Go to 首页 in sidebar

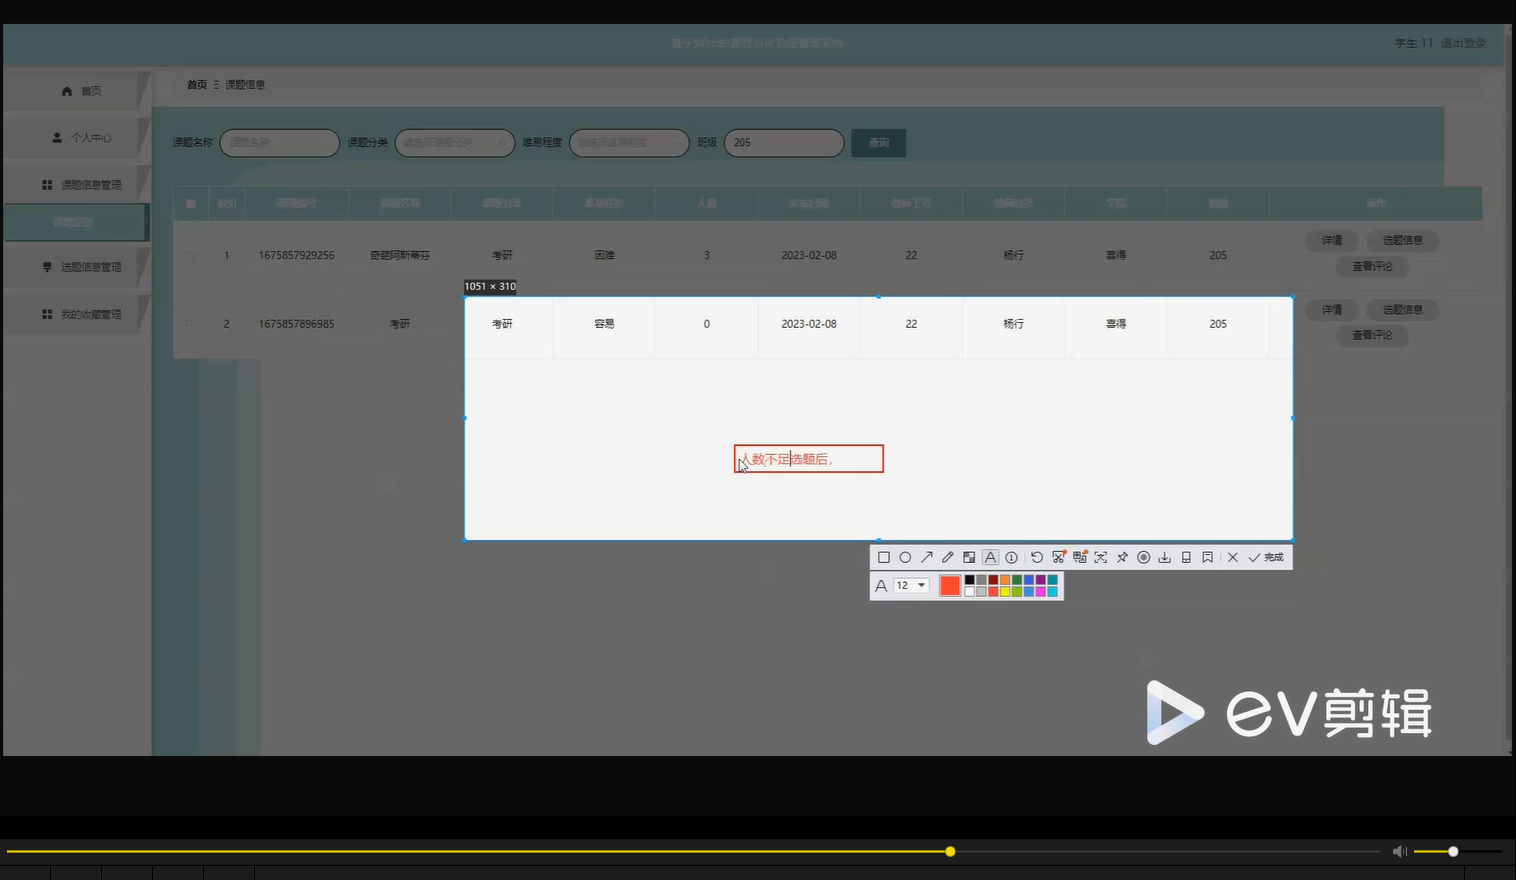(77, 90)
